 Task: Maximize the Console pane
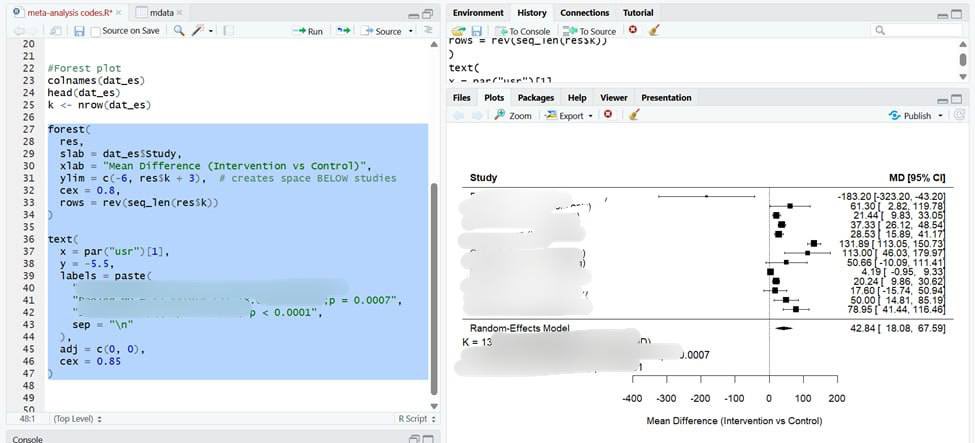428,439
